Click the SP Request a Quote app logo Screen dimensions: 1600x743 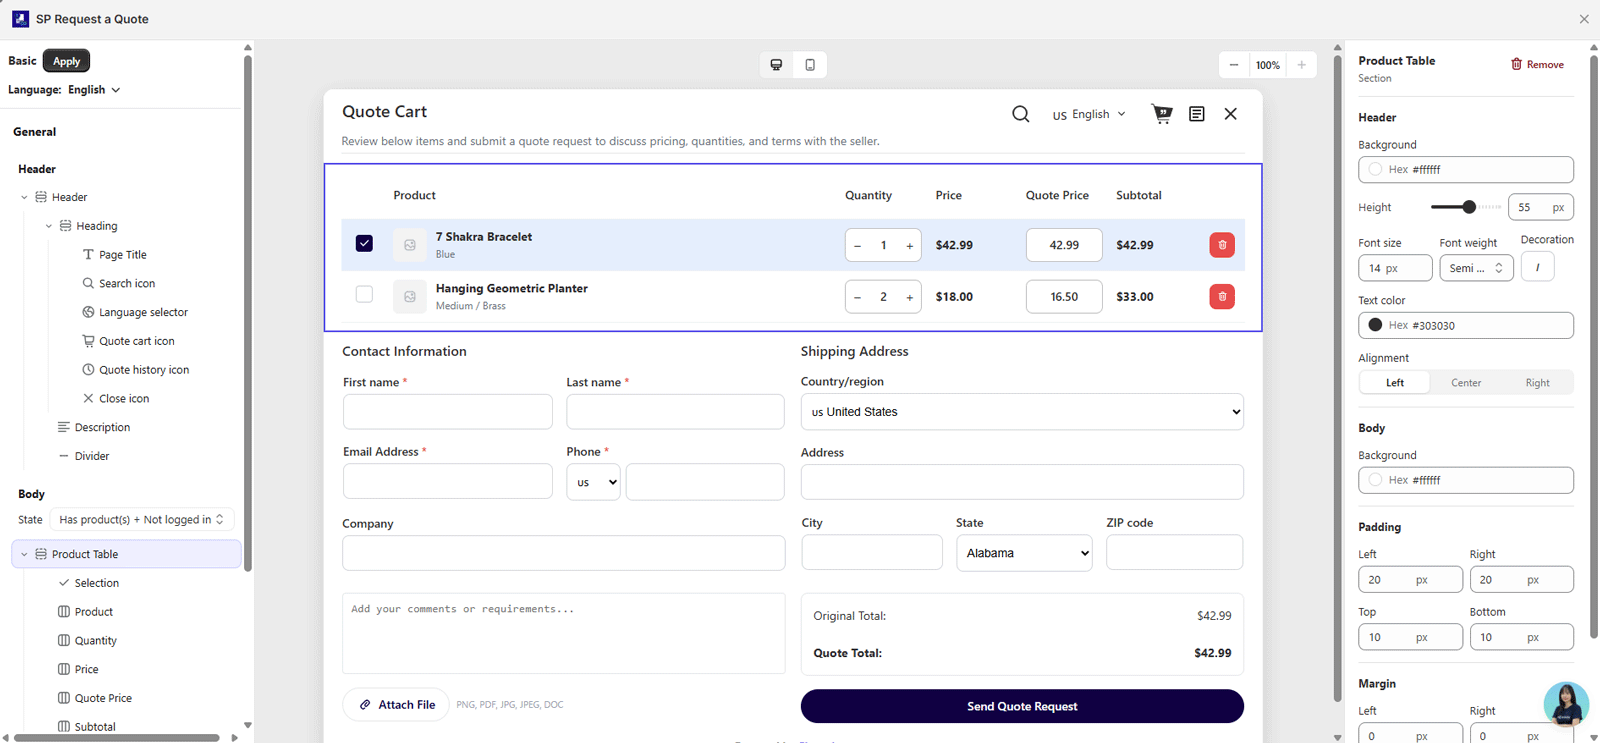[x=20, y=19]
